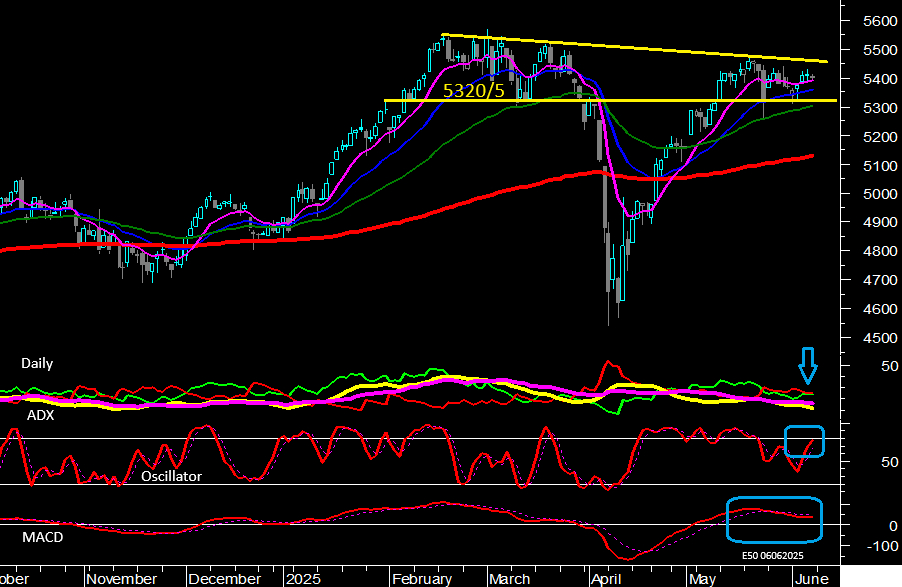Click the MACD -100 axis value

coord(882,546)
